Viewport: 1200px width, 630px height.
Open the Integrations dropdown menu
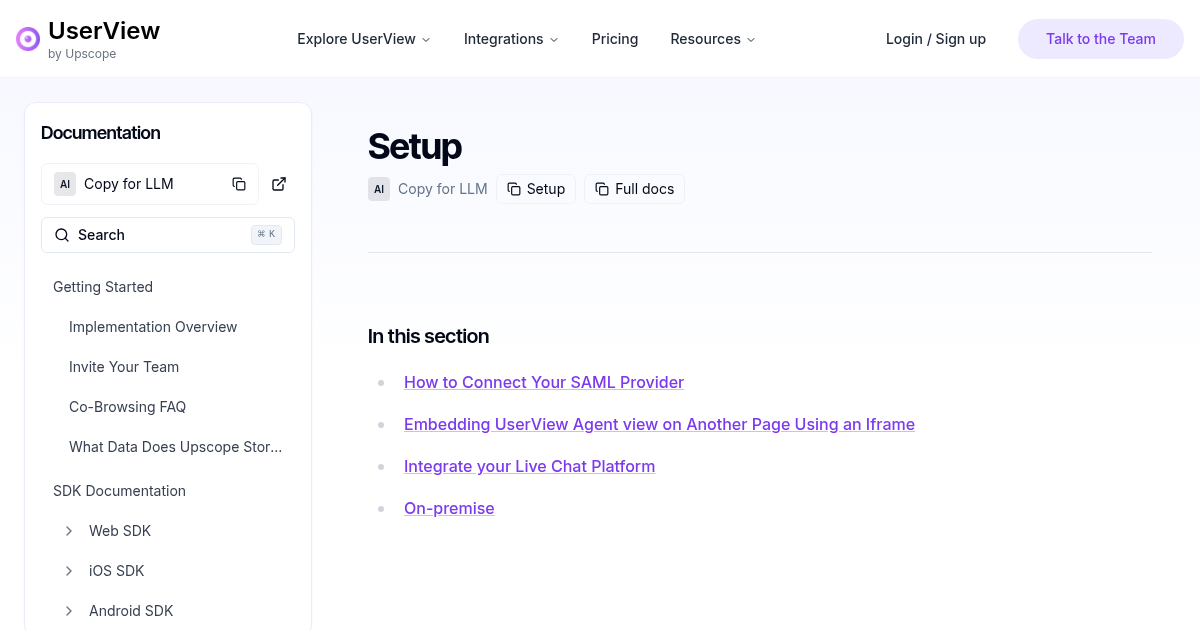(x=511, y=39)
